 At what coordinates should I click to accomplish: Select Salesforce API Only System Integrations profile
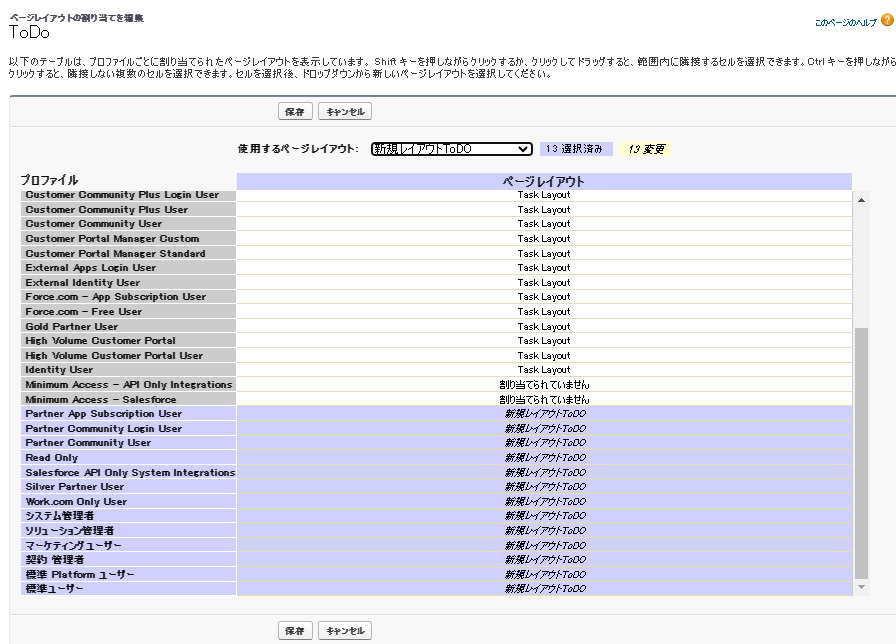tap(129, 472)
